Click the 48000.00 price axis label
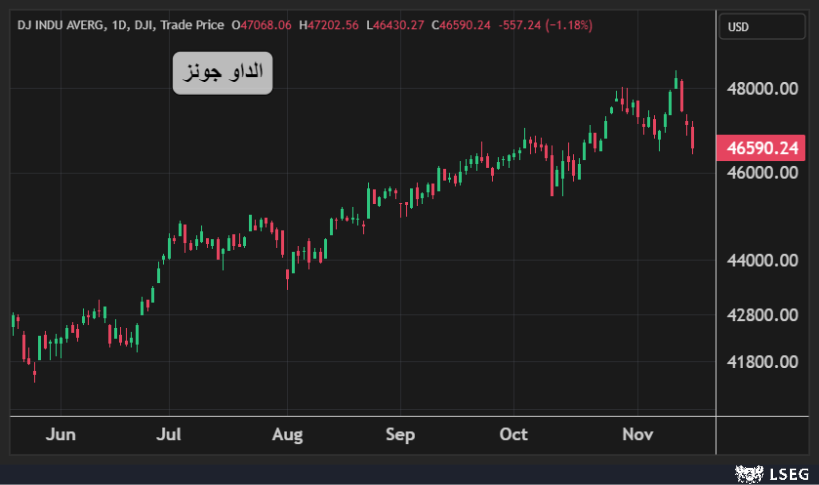The image size is (819, 485). click(x=762, y=88)
